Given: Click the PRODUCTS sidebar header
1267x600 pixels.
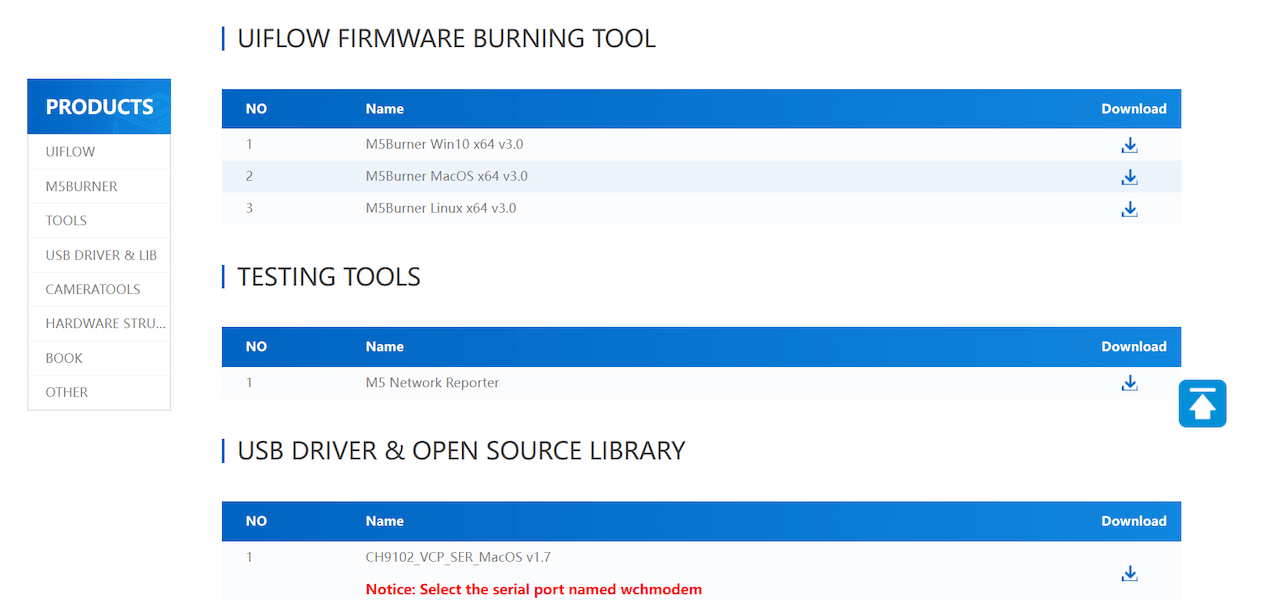Looking at the screenshot, I should point(99,107).
